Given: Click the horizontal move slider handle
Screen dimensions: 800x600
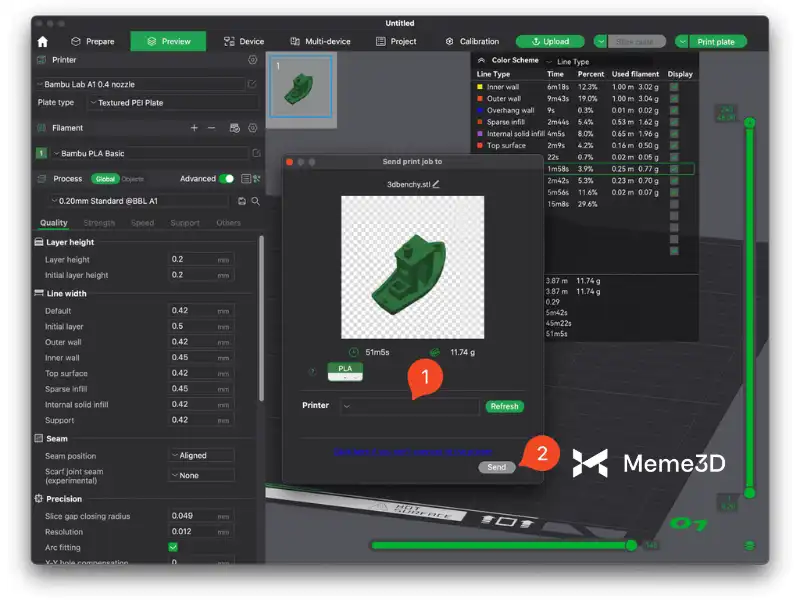Looking at the screenshot, I should pyautogui.click(x=631, y=545).
